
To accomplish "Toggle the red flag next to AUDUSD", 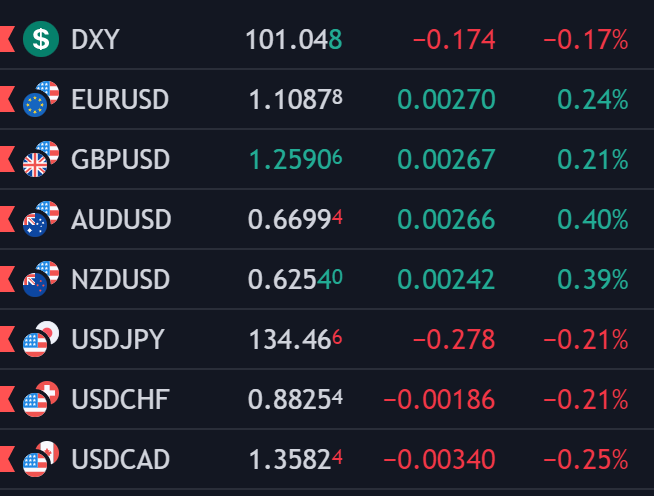I will click(6, 220).
